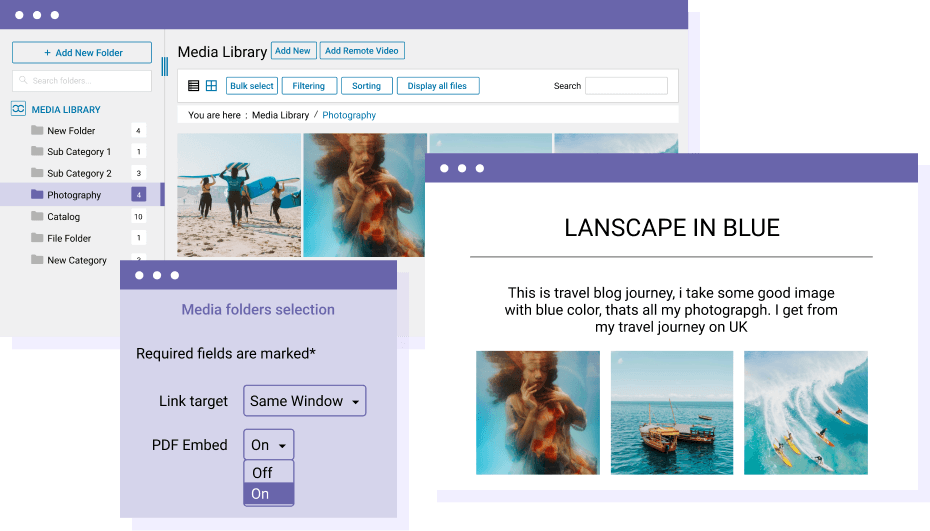
Task: Click the Sub Category 1 folder icon
Action: pos(37,151)
